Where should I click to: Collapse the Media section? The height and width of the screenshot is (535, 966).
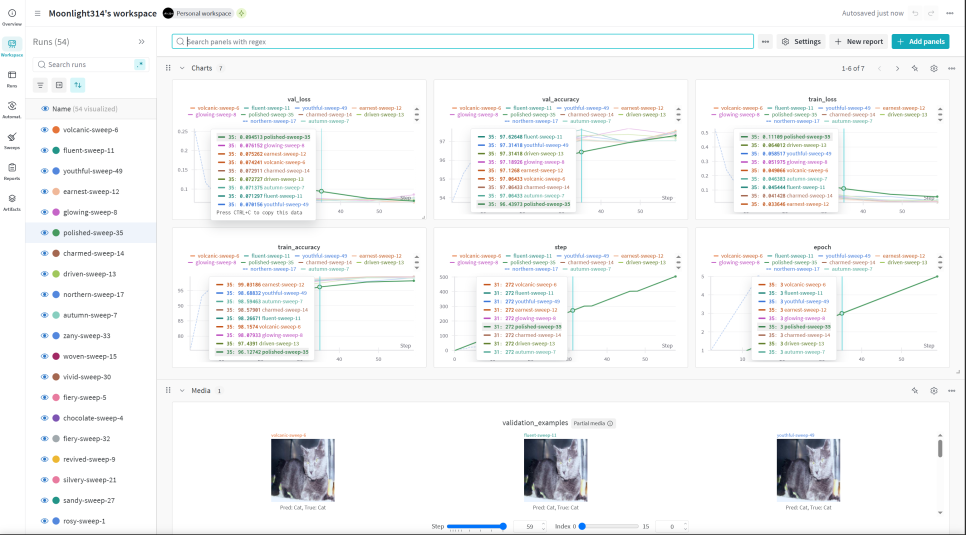click(x=182, y=390)
